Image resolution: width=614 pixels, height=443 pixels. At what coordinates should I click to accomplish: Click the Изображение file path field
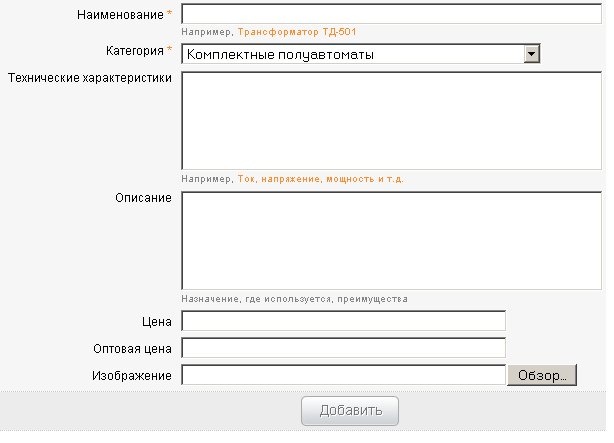coord(343,375)
